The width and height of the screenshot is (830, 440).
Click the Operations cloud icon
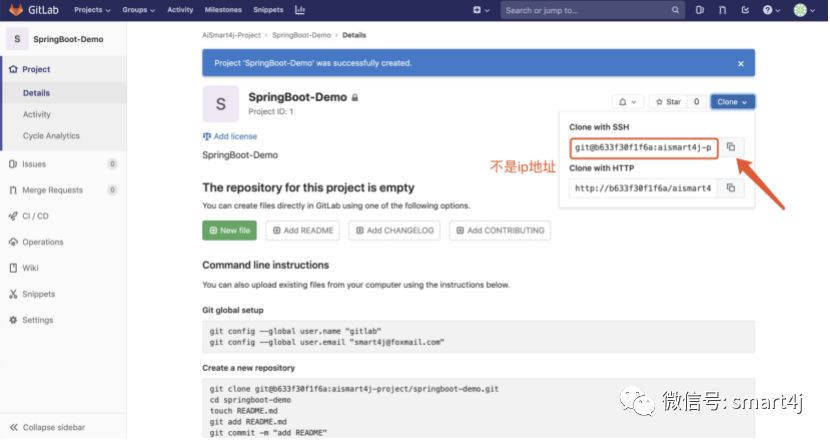(x=13, y=242)
